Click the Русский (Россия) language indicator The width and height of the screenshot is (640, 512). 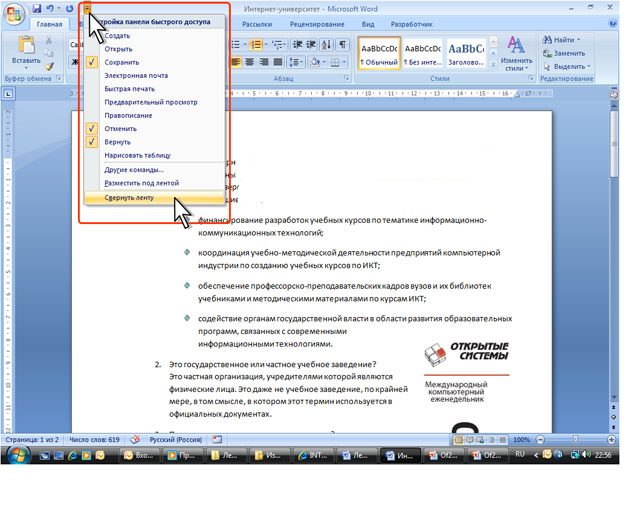pos(176,440)
